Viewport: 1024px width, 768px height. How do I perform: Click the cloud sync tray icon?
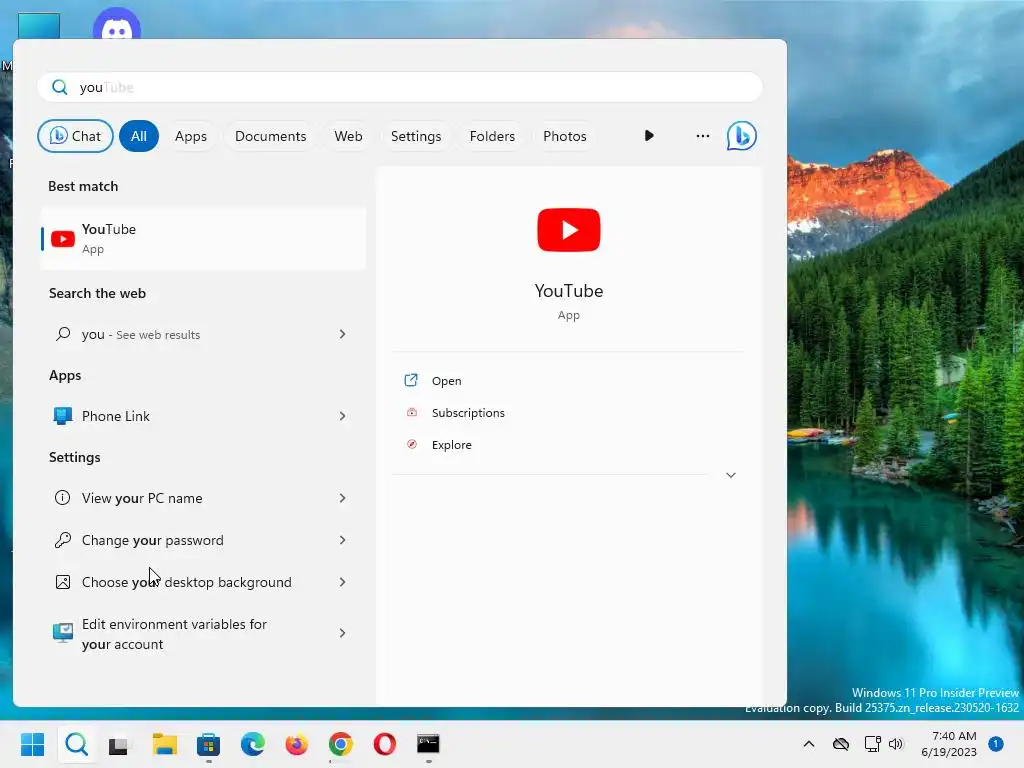coord(840,744)
